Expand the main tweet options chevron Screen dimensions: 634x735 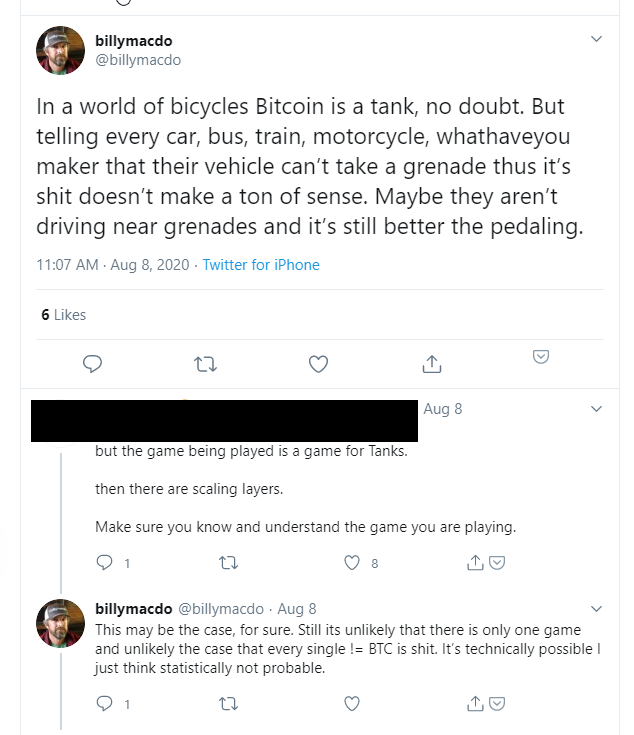click(596, 39)
